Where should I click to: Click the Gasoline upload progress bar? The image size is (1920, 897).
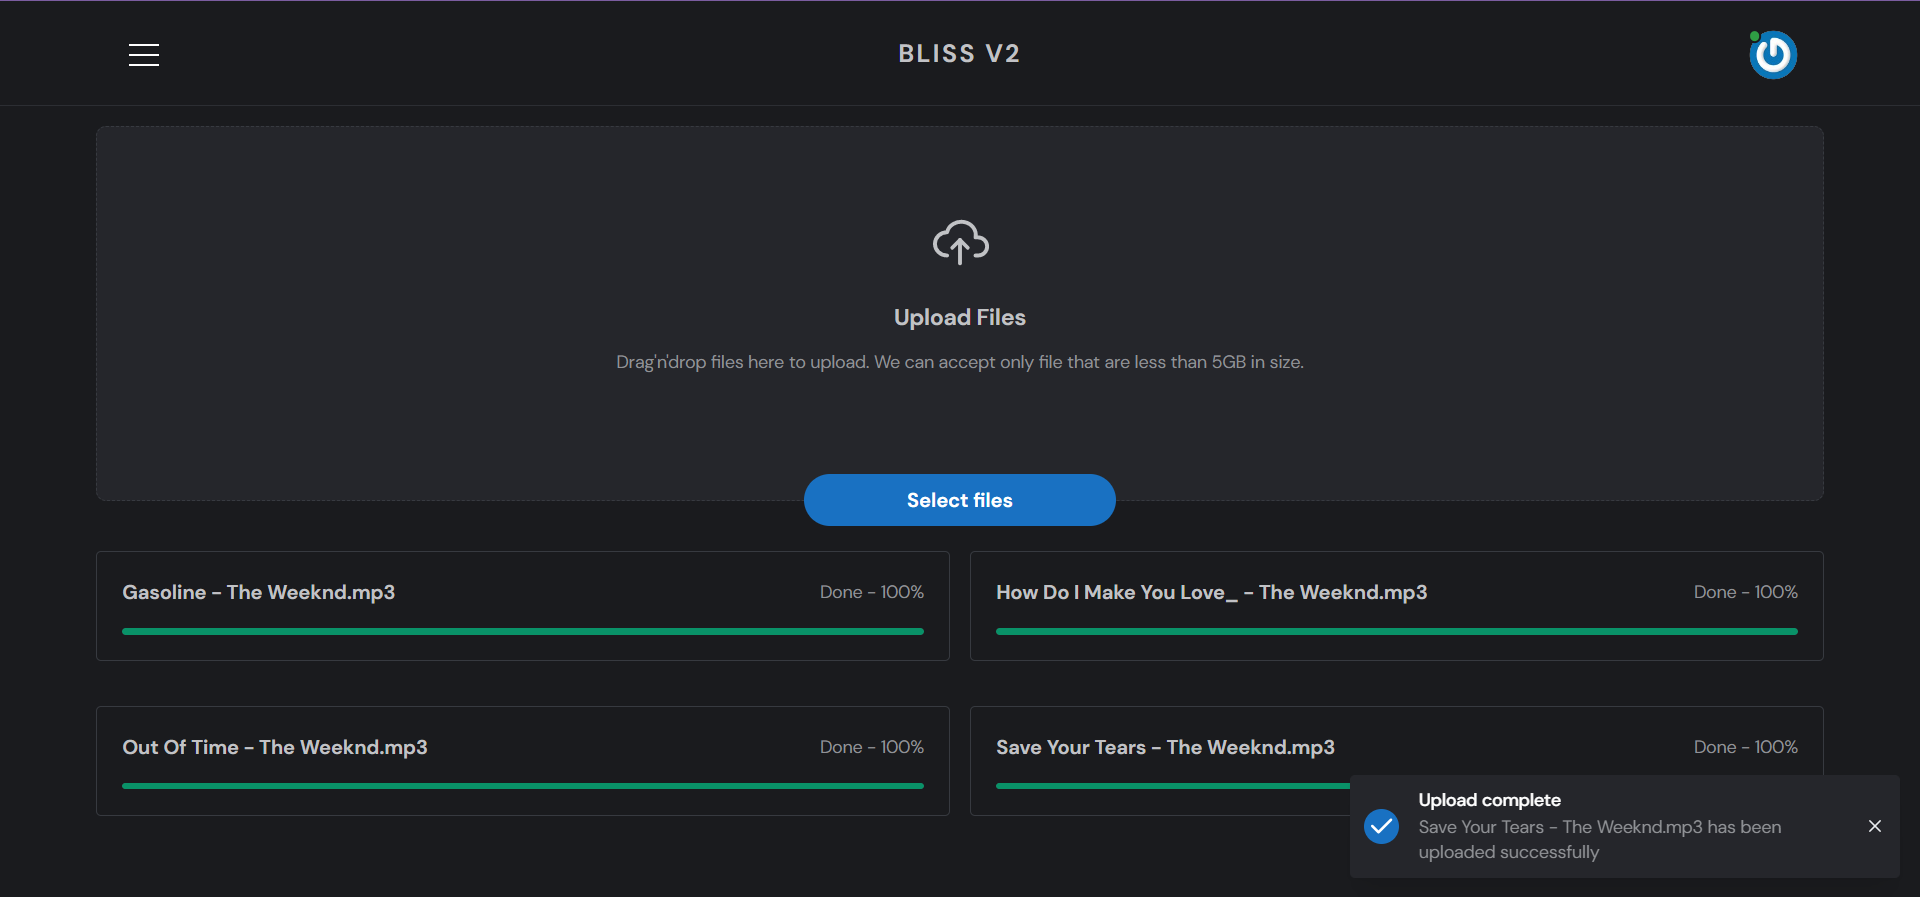click(x=522, y=631)
